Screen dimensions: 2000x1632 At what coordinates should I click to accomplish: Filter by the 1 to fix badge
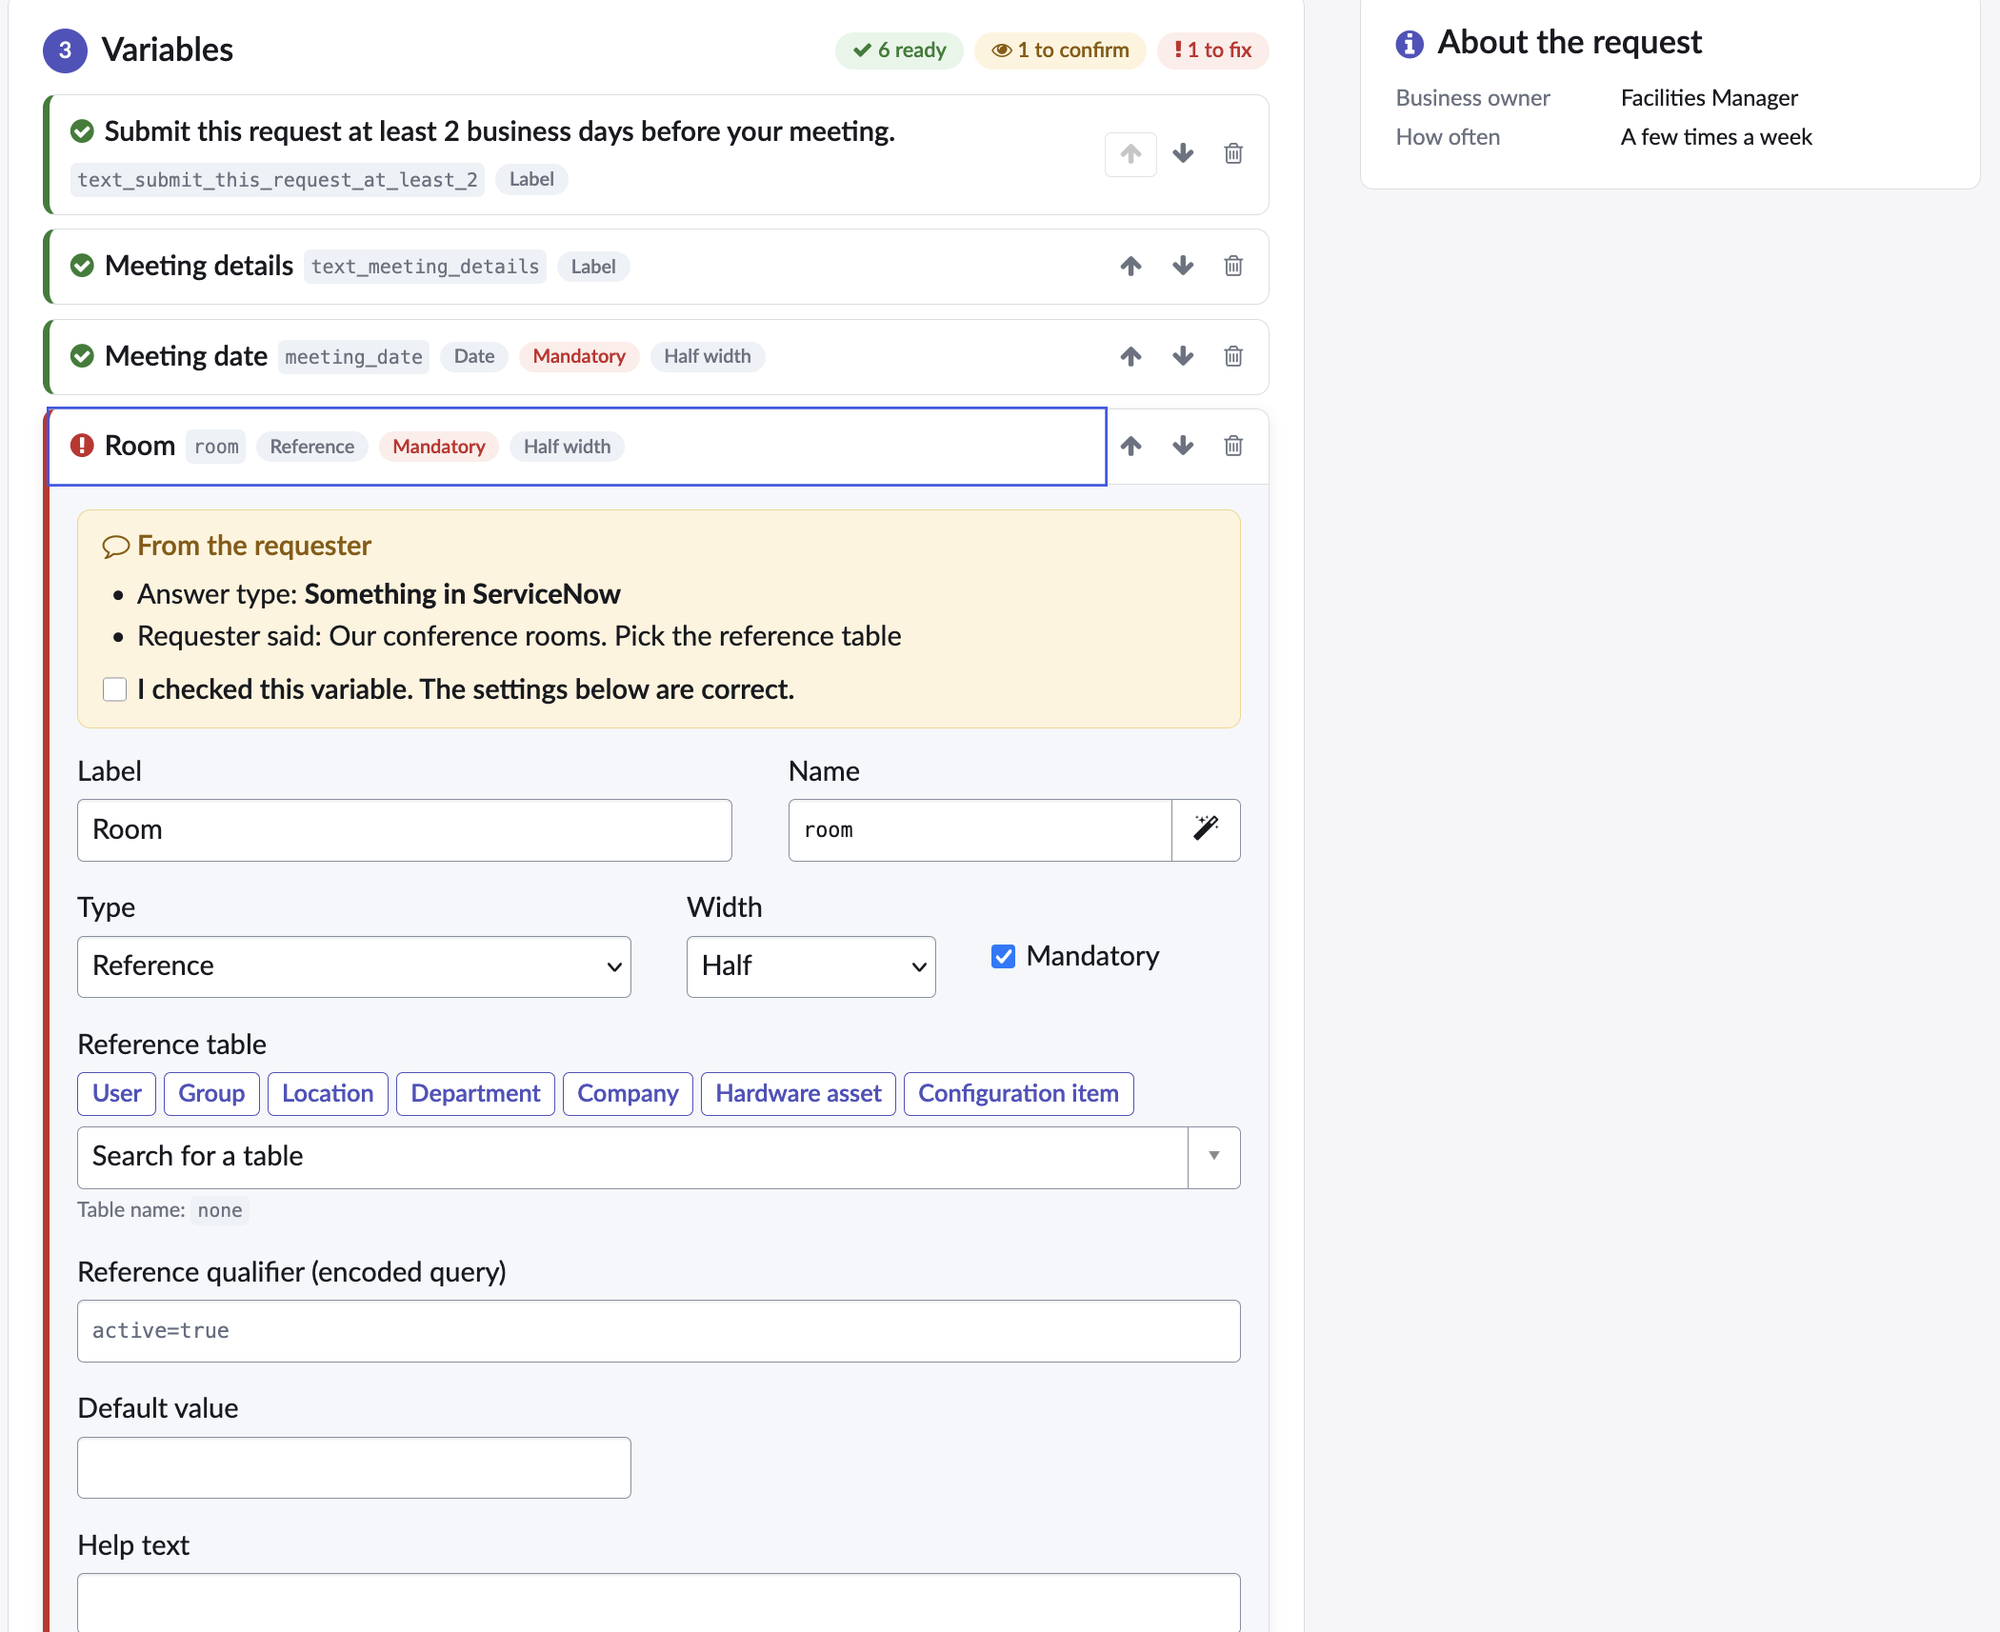(x=1213, y=50)
